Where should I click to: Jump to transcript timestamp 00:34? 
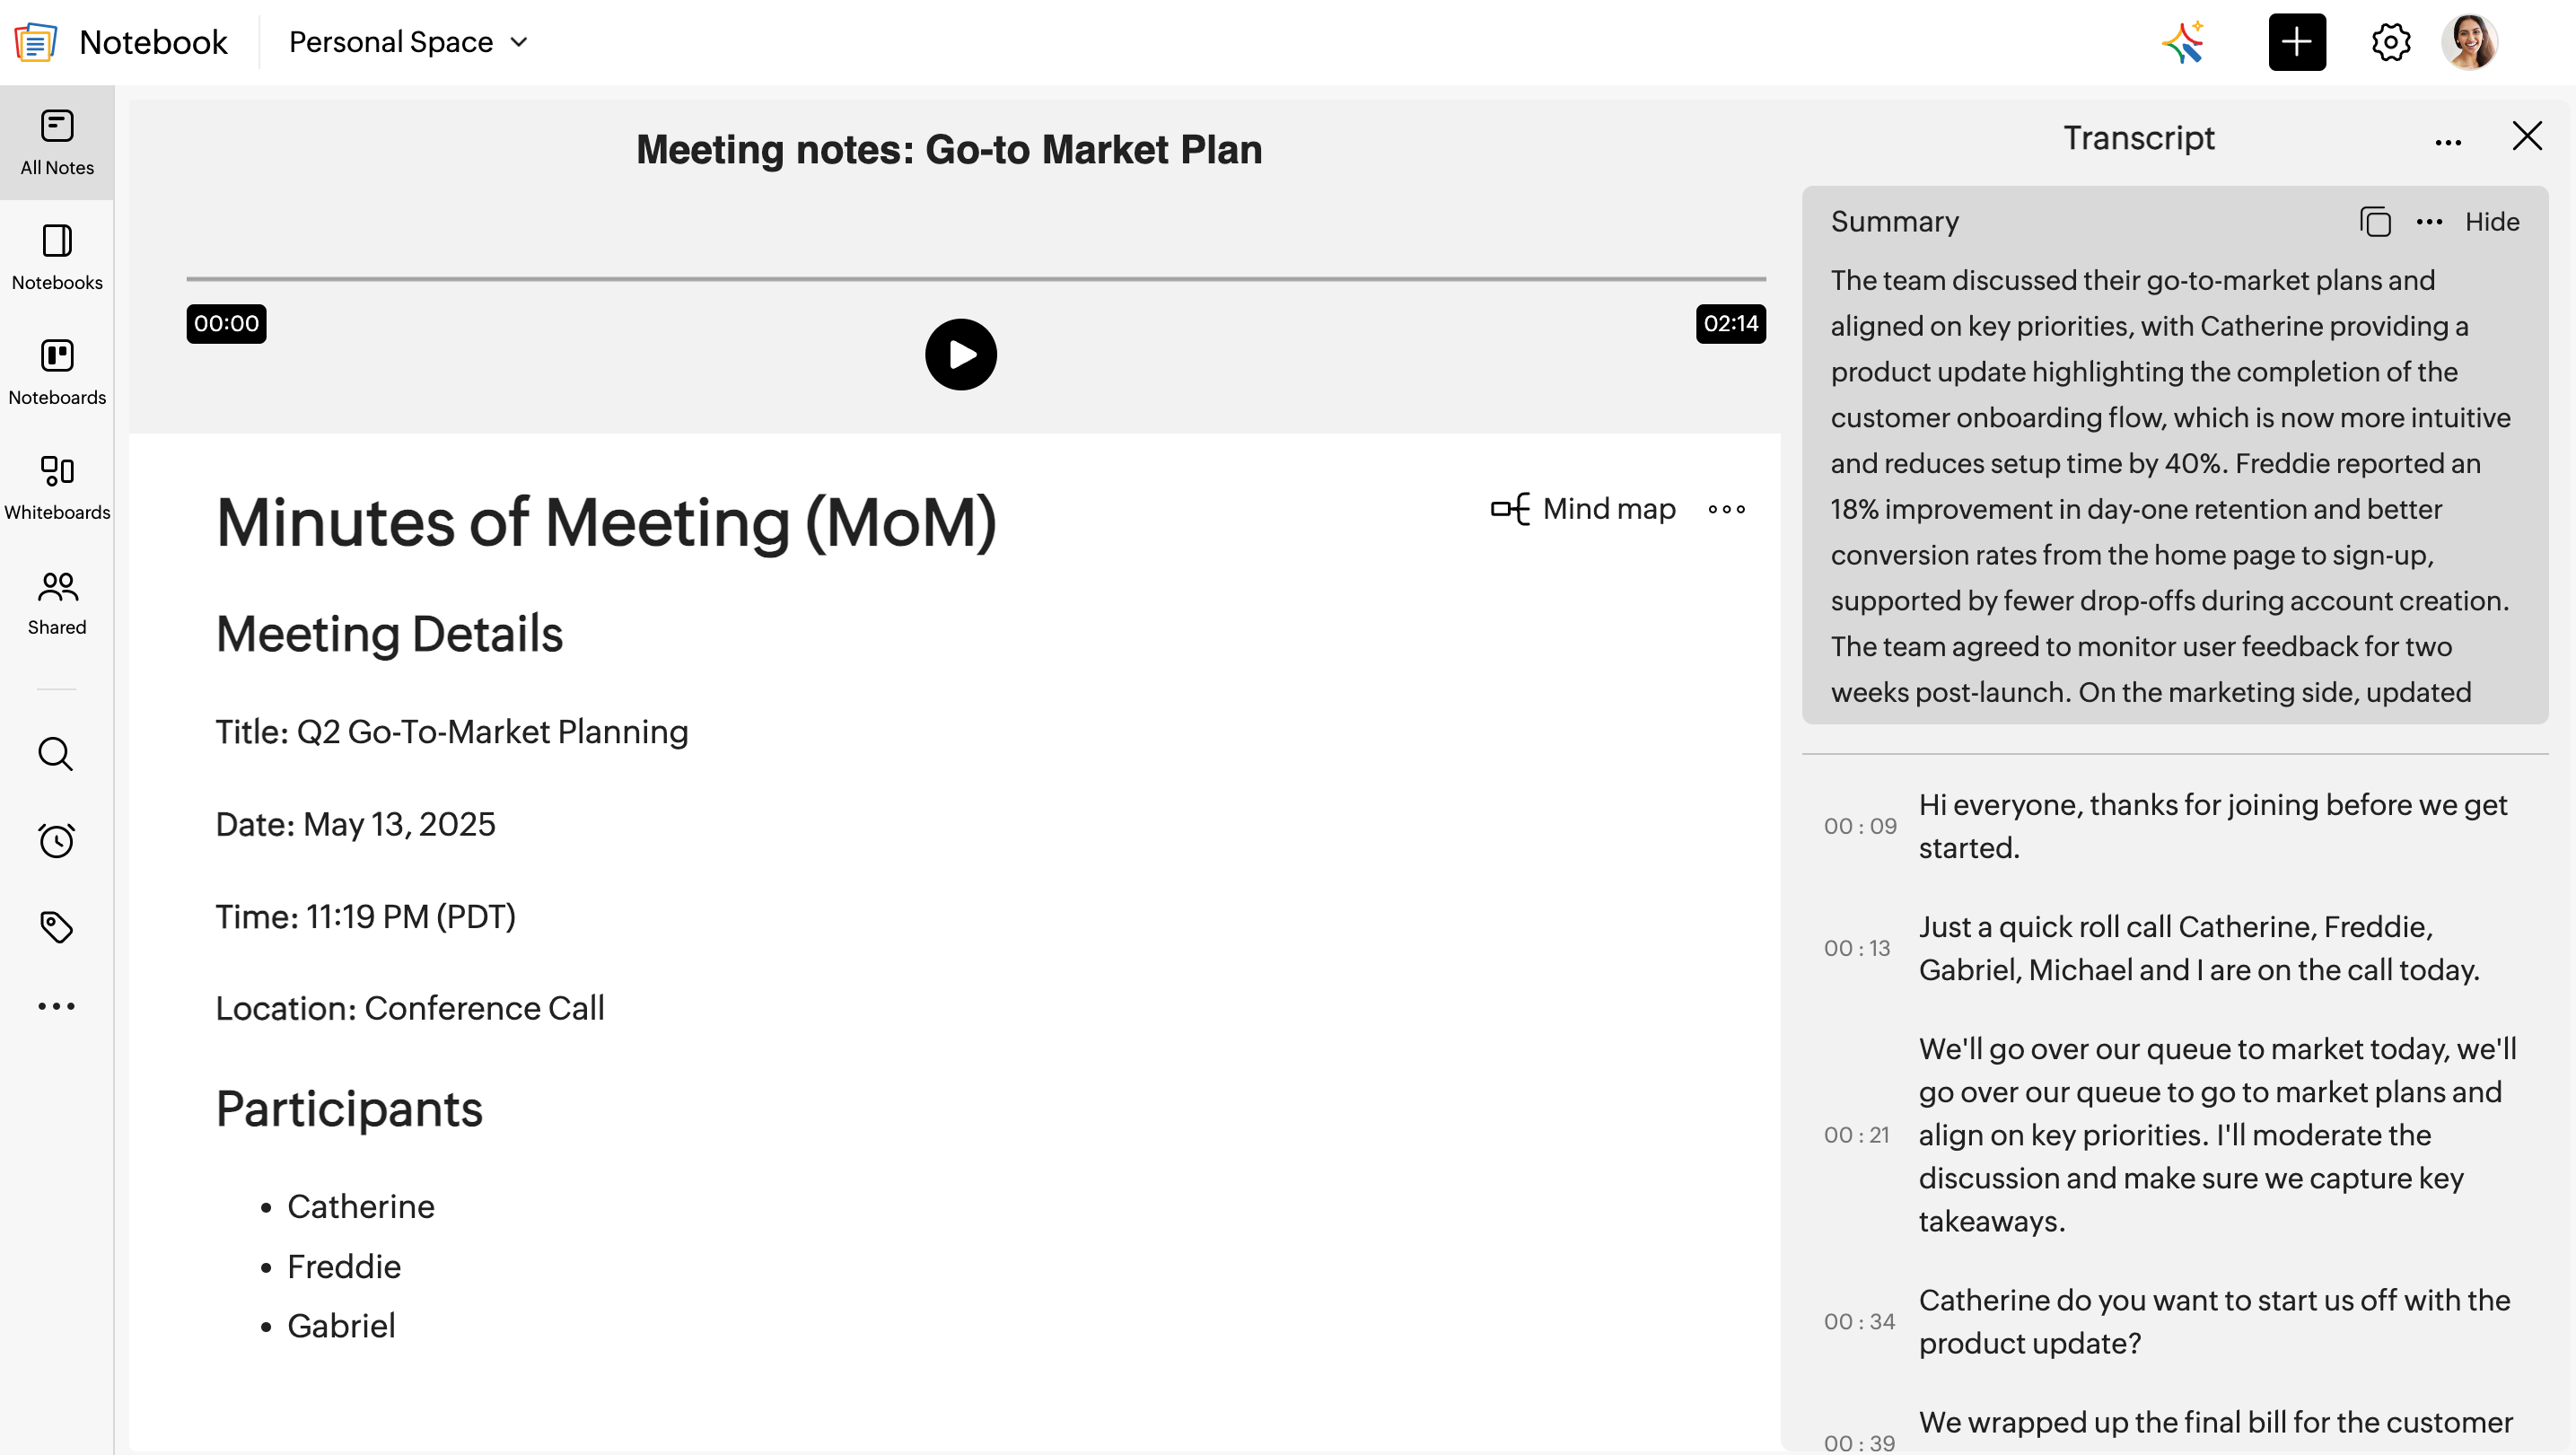pos(1859,1321)
